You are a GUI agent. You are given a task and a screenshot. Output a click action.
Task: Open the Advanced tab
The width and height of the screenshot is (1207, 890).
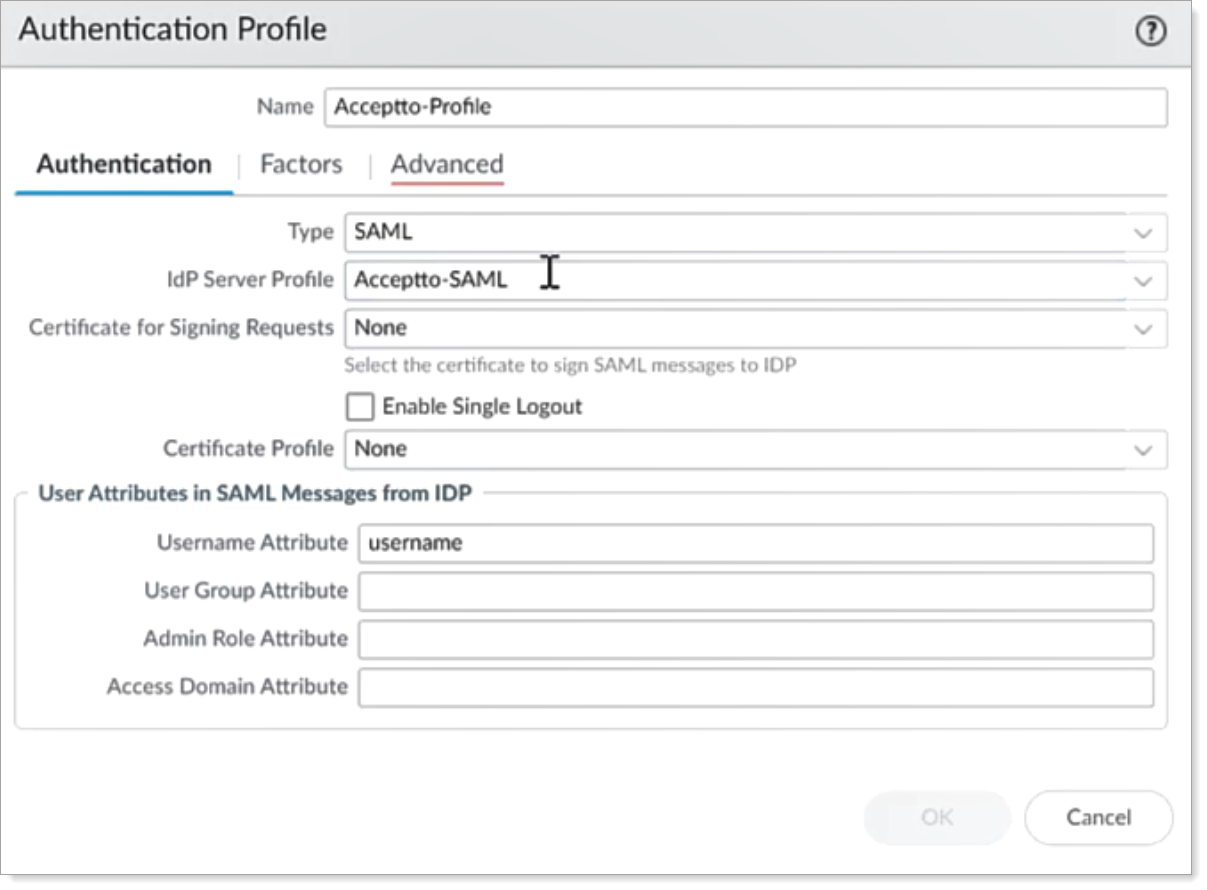447,164
